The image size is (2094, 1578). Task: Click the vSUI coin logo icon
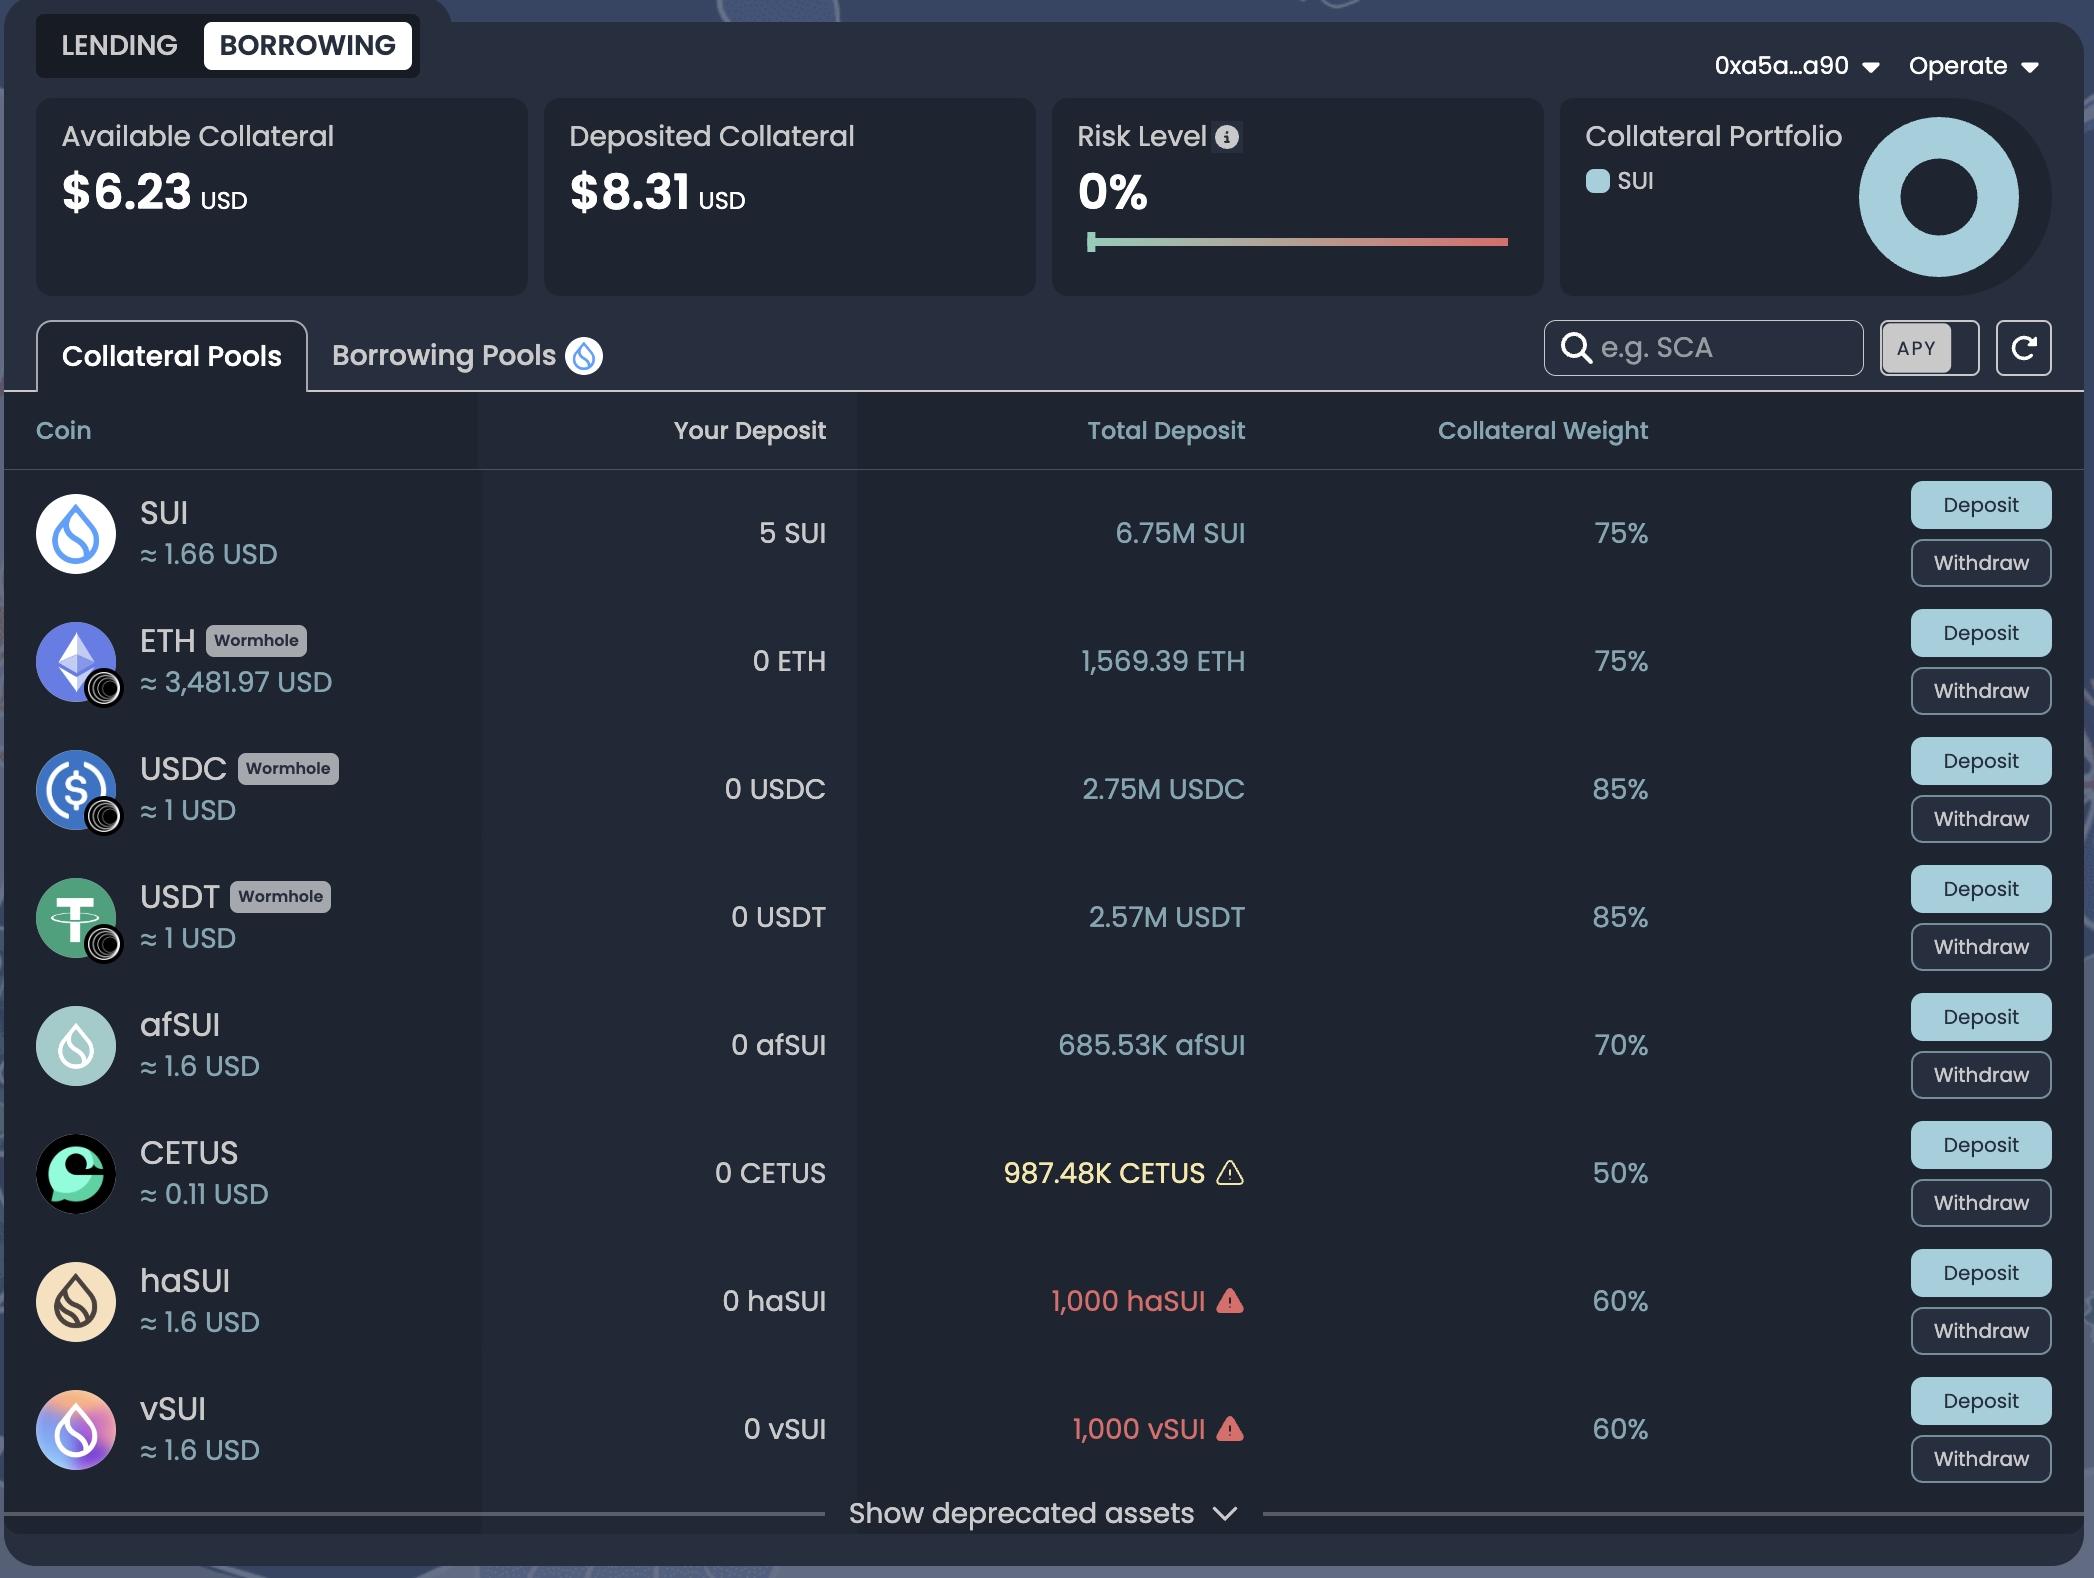coord(76,1430)
